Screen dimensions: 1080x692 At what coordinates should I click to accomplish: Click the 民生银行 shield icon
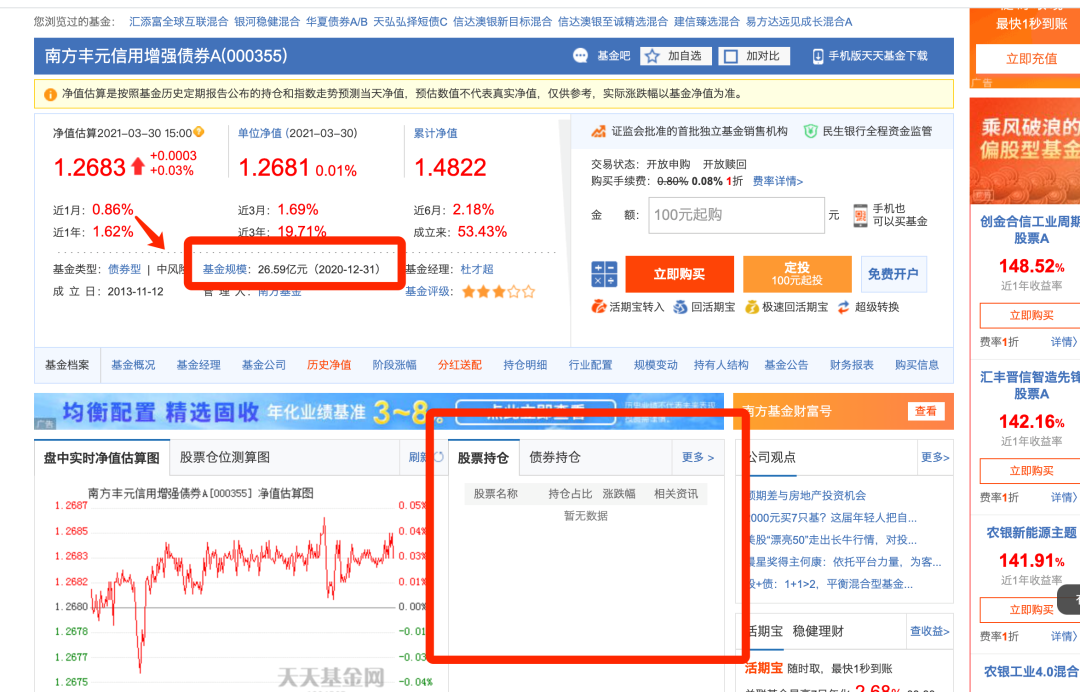(x=811, y=131)
